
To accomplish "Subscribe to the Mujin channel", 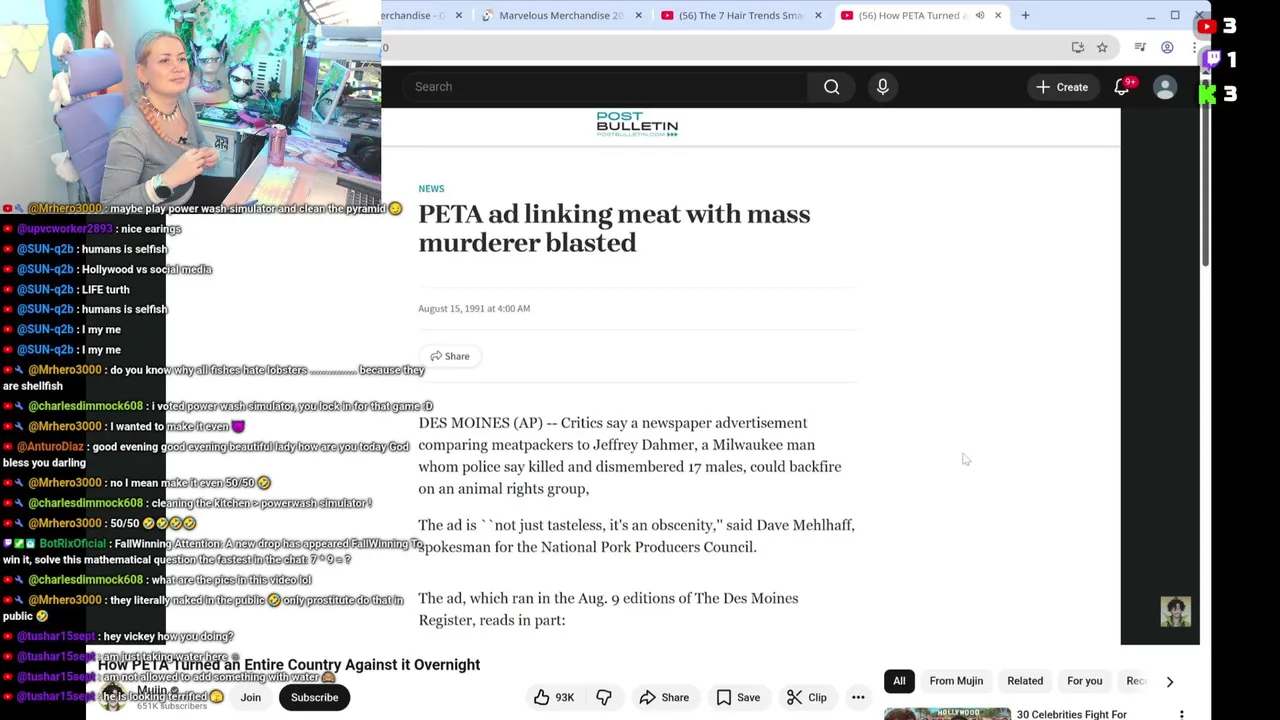I will tap(314, 697).
